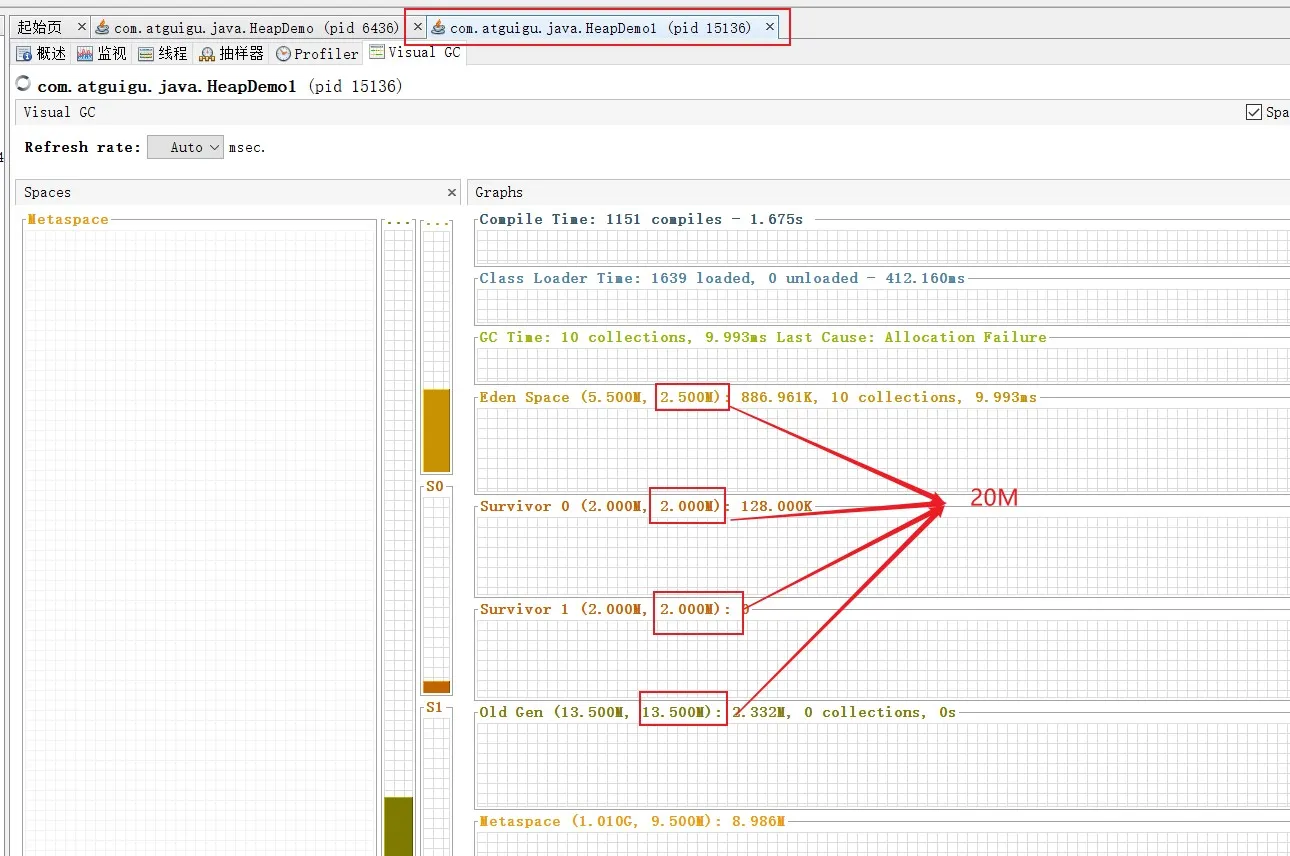1290x856 pixels.
Task: Click the S1 survivor space label
Action: tap(434, 707)
